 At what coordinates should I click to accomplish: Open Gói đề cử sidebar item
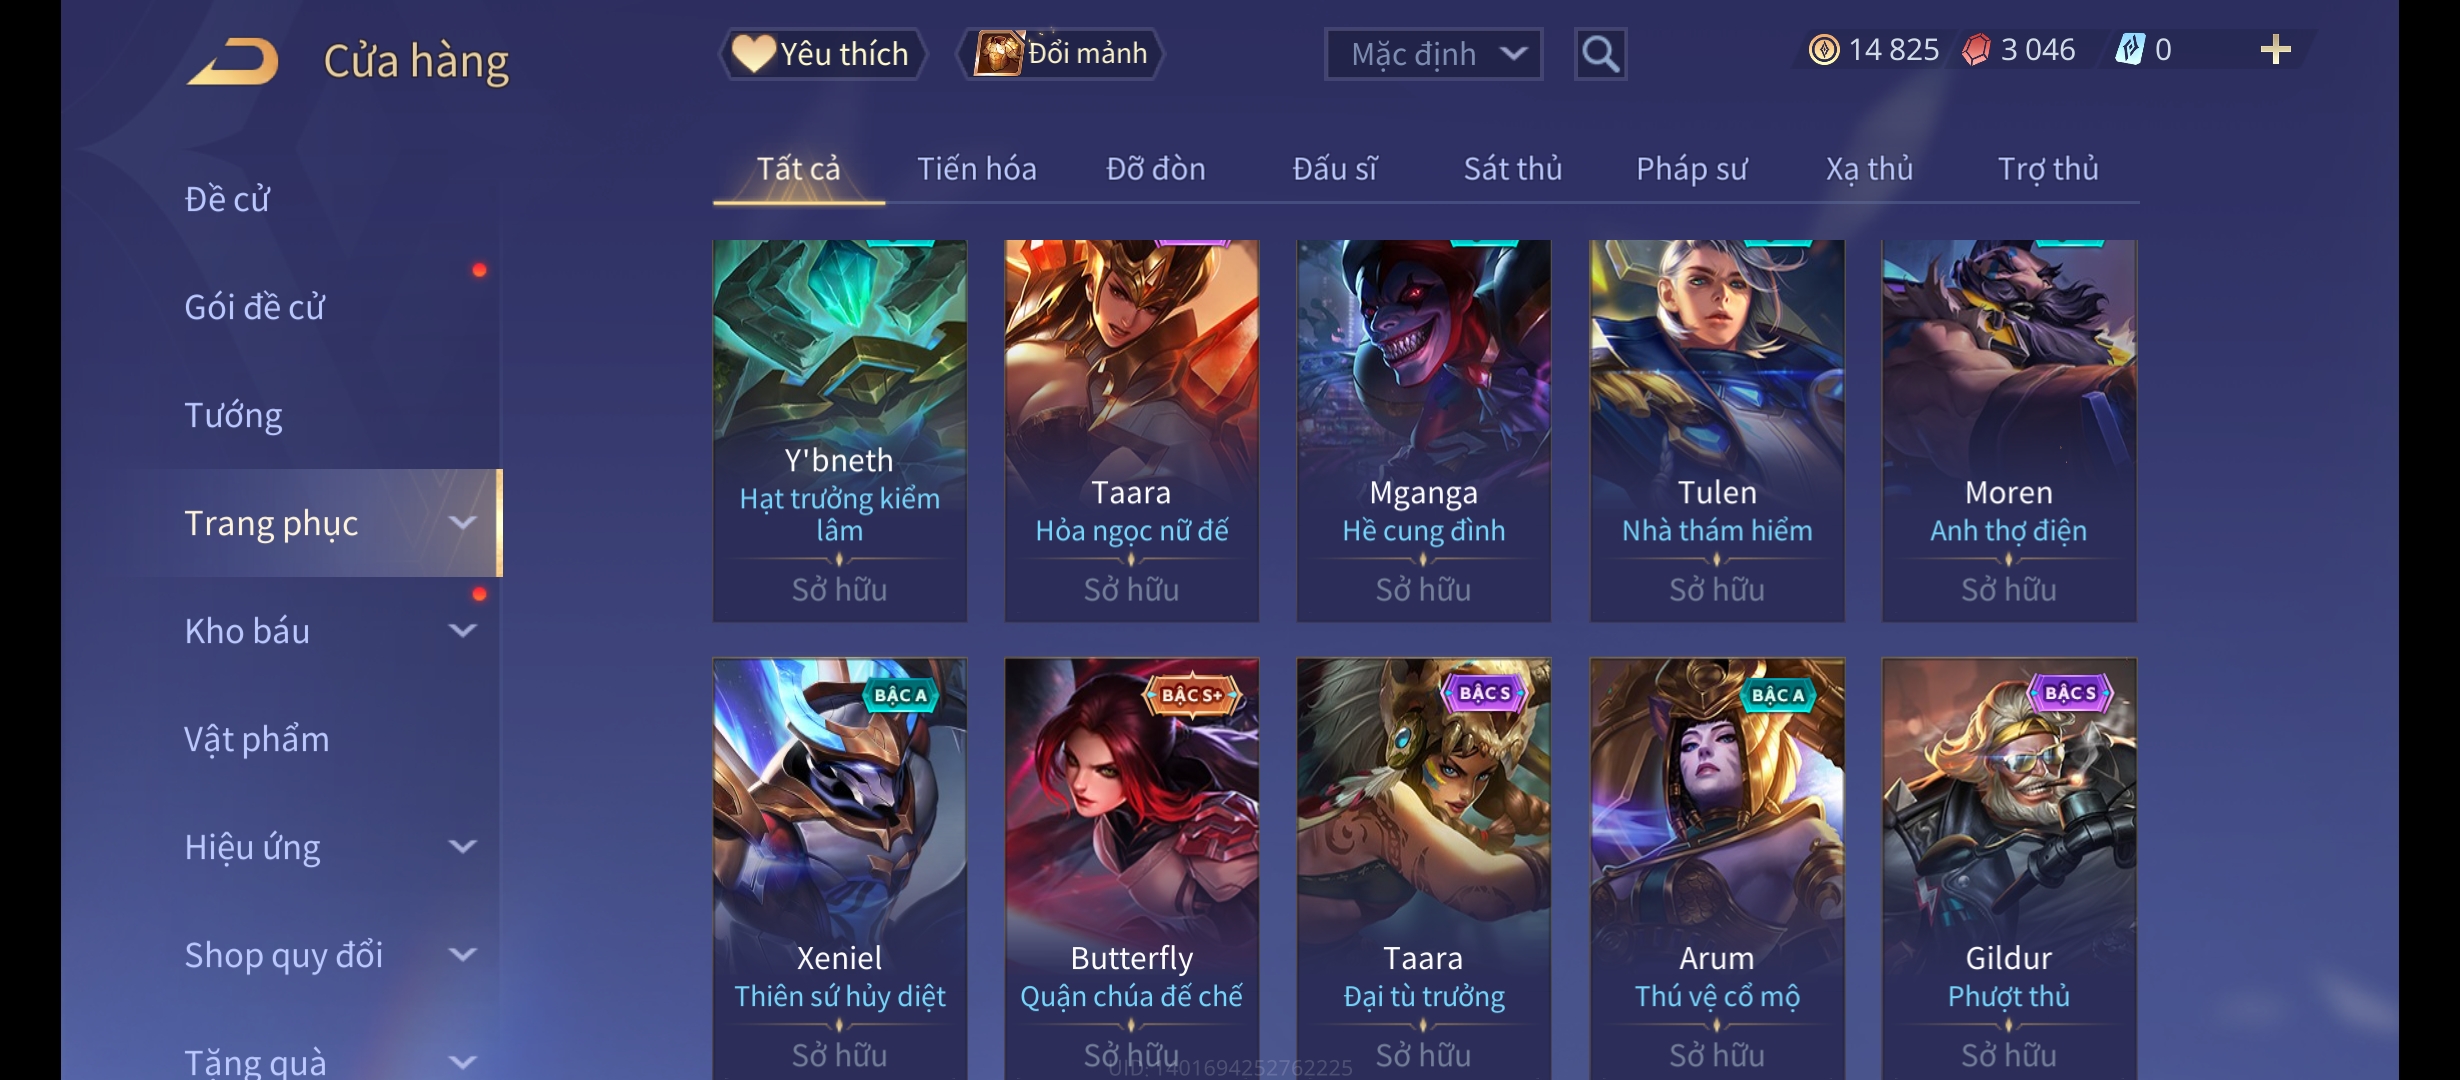coord(254,307)
